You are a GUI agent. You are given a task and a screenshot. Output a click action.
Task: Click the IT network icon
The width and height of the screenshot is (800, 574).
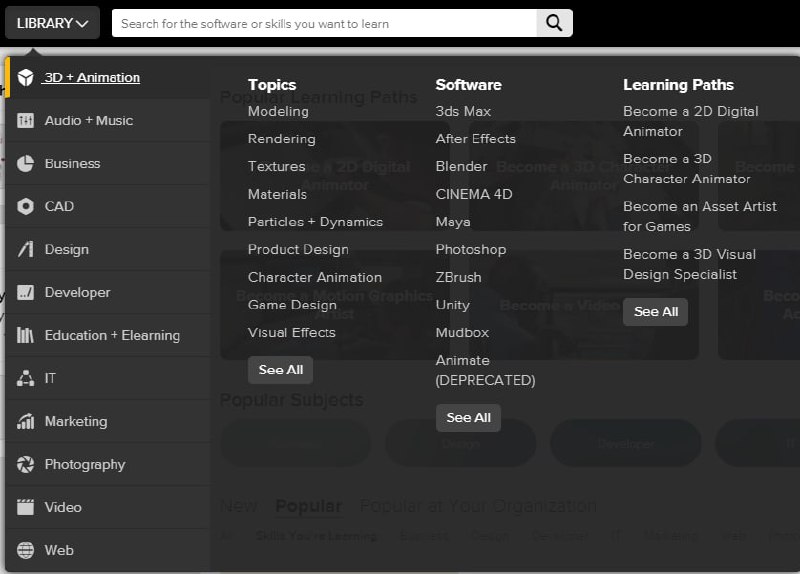pos(25,378)
